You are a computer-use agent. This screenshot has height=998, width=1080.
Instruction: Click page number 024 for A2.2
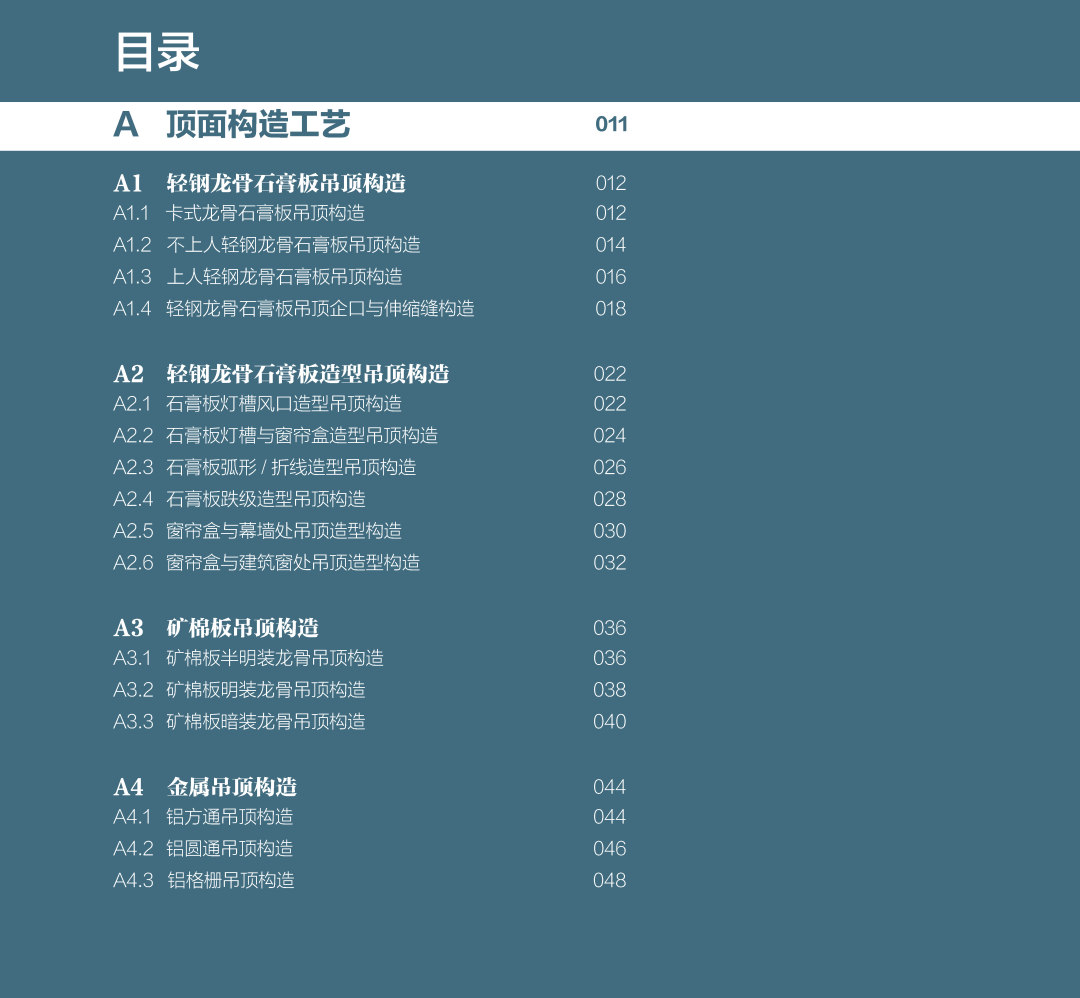point(610,435)
